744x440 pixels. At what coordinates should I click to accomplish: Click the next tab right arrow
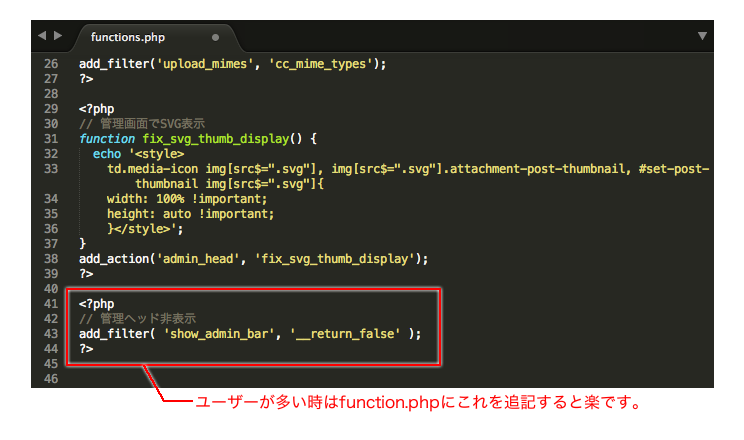click(x=58, y=36)
